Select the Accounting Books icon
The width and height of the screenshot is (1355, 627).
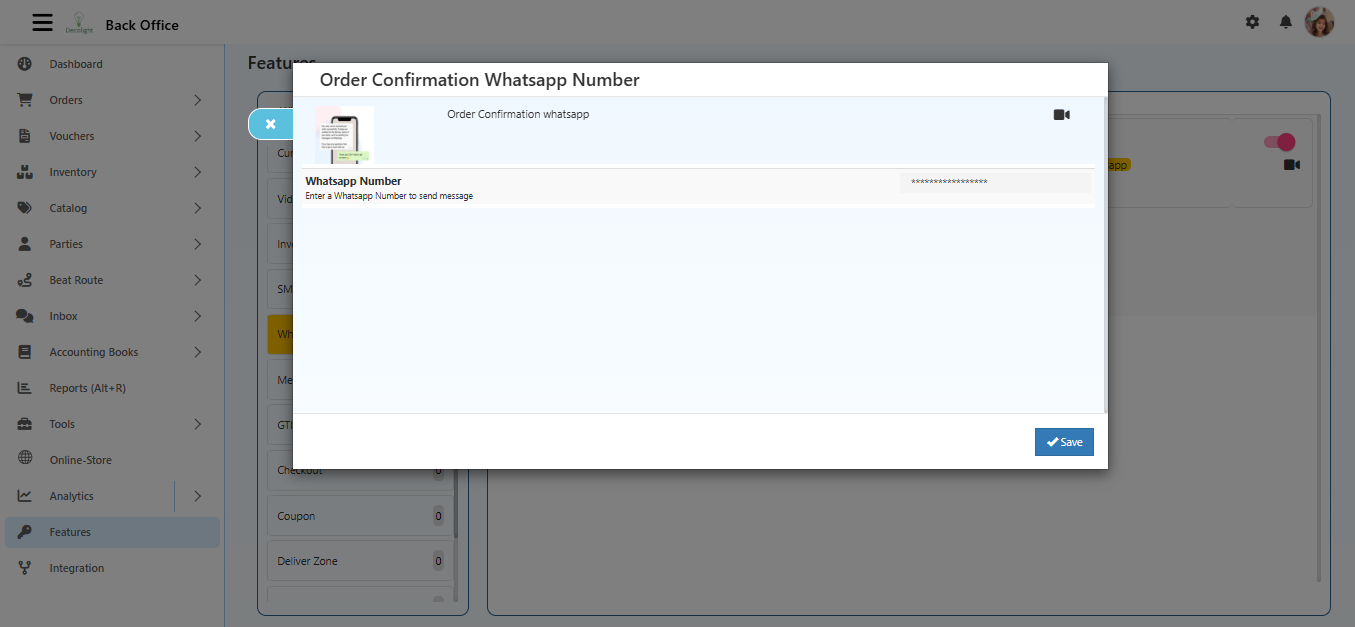tap(23, 351)
